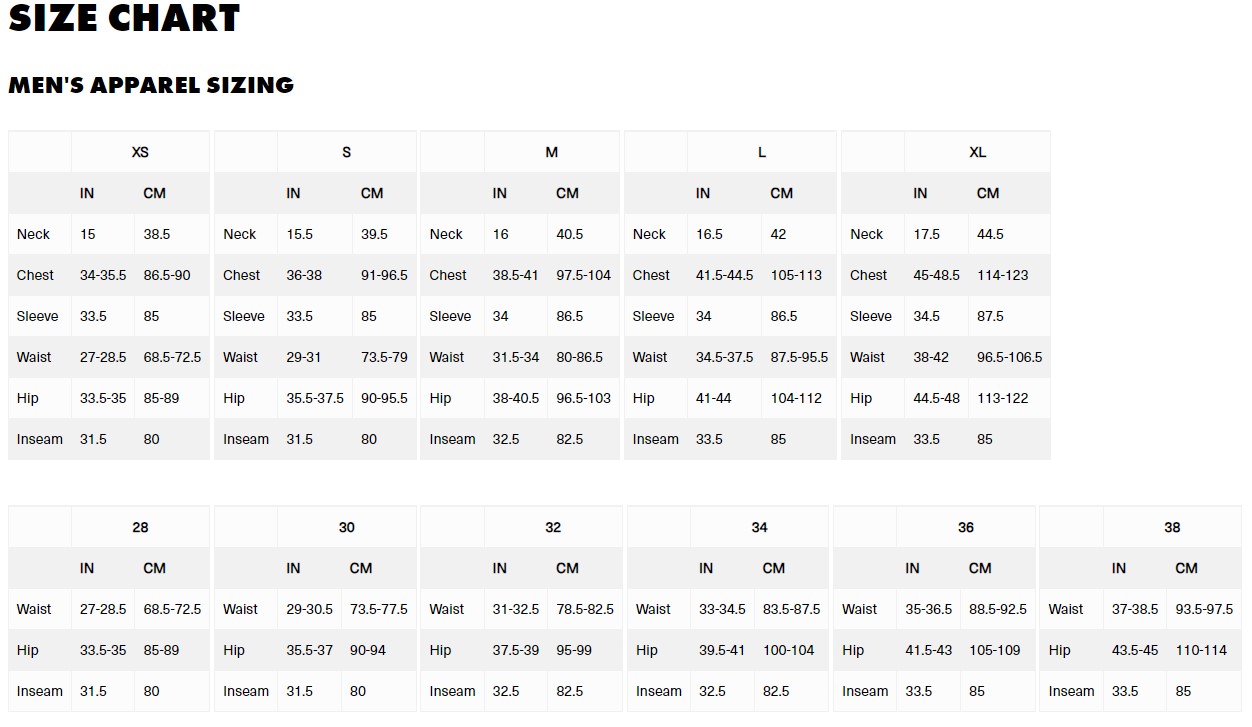This screenshot has height=727, width=1252.
Task: Select the Inseam row label in size 38 table
Action: pyautogui.click(x=1071, y=691)
